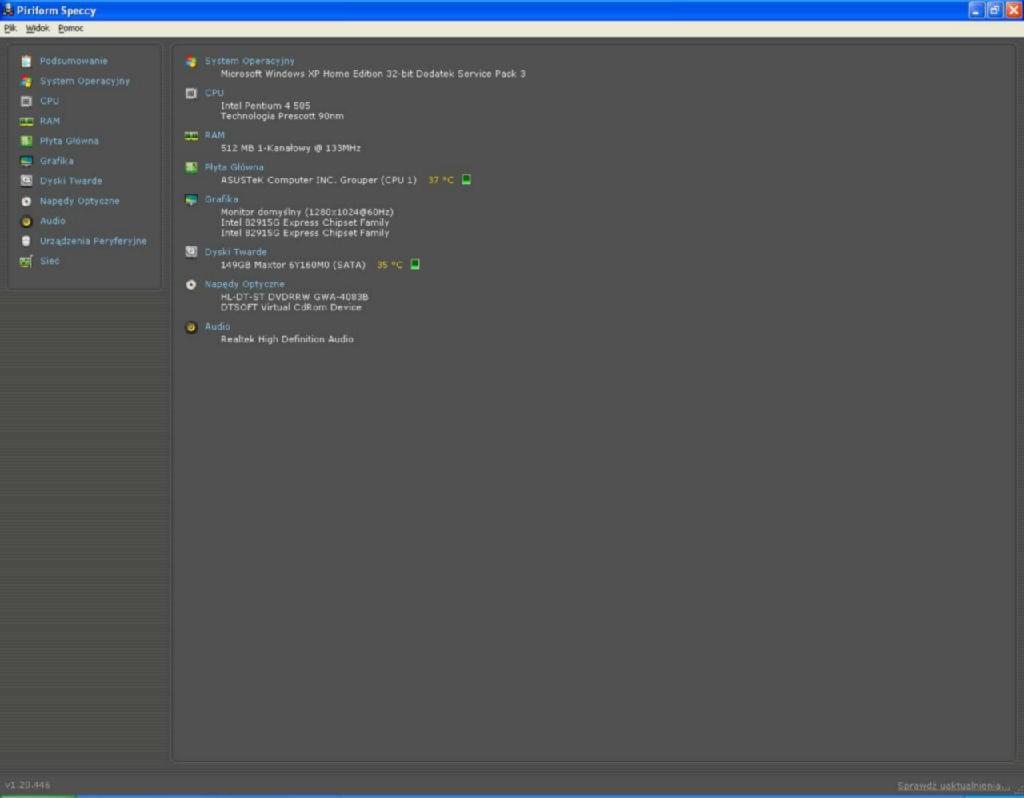Image resolution: width=1024 pixels, height=798 pixels.
Task: Click the Intel Pentium 4 505 text
Action: [x=265, y=105]
